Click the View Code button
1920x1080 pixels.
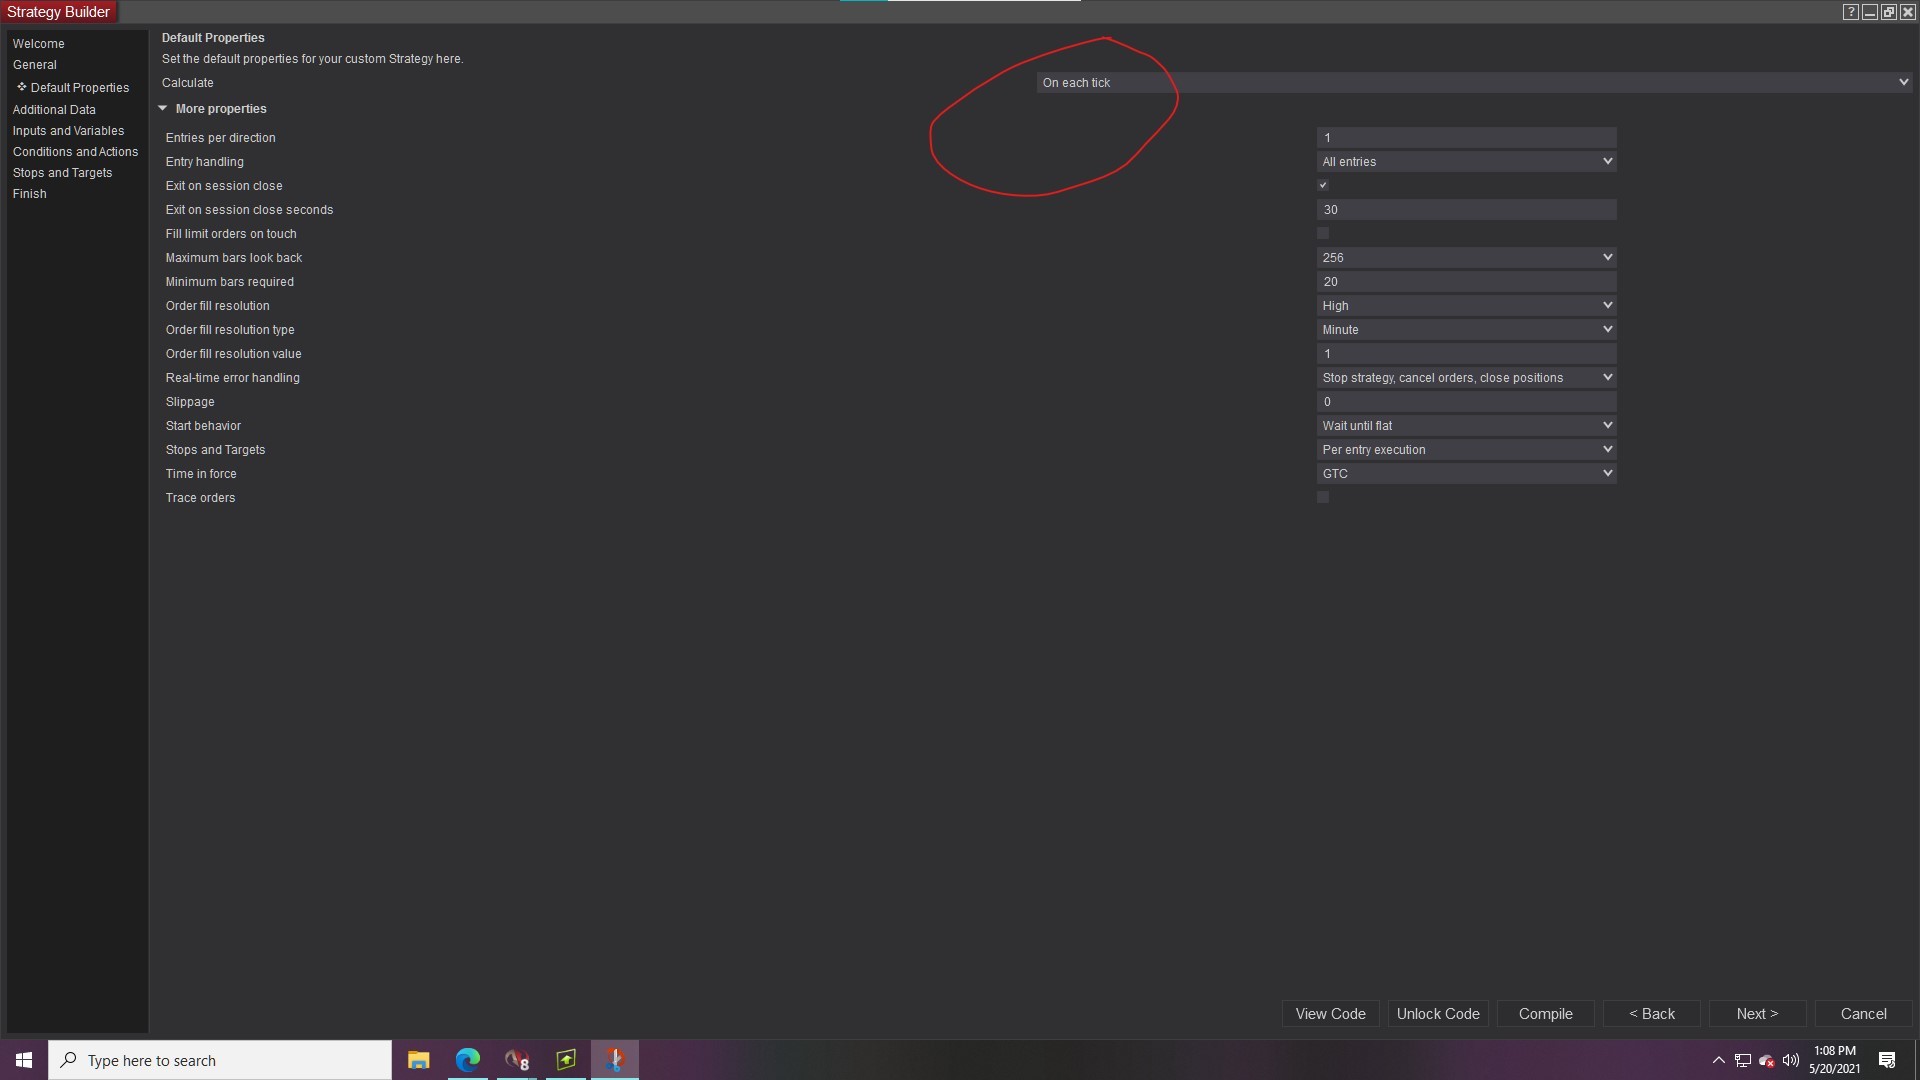(1330, 1014)
